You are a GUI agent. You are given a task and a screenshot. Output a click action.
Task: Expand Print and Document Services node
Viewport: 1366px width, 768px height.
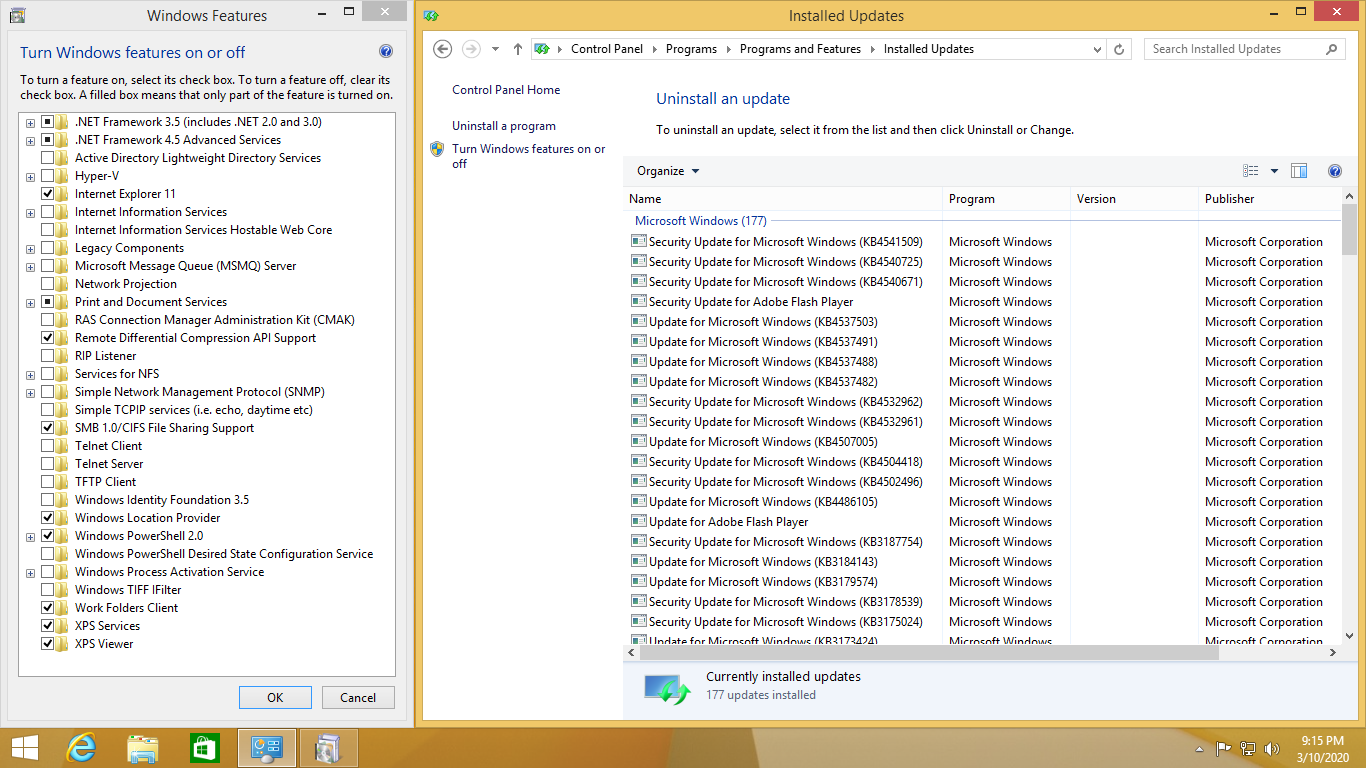30,303
